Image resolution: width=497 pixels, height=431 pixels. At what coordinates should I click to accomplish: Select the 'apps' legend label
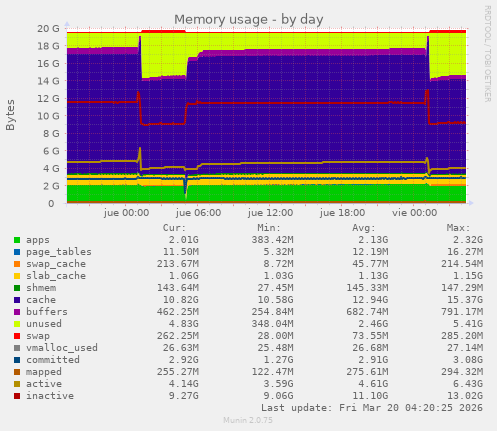click(38, 240)
